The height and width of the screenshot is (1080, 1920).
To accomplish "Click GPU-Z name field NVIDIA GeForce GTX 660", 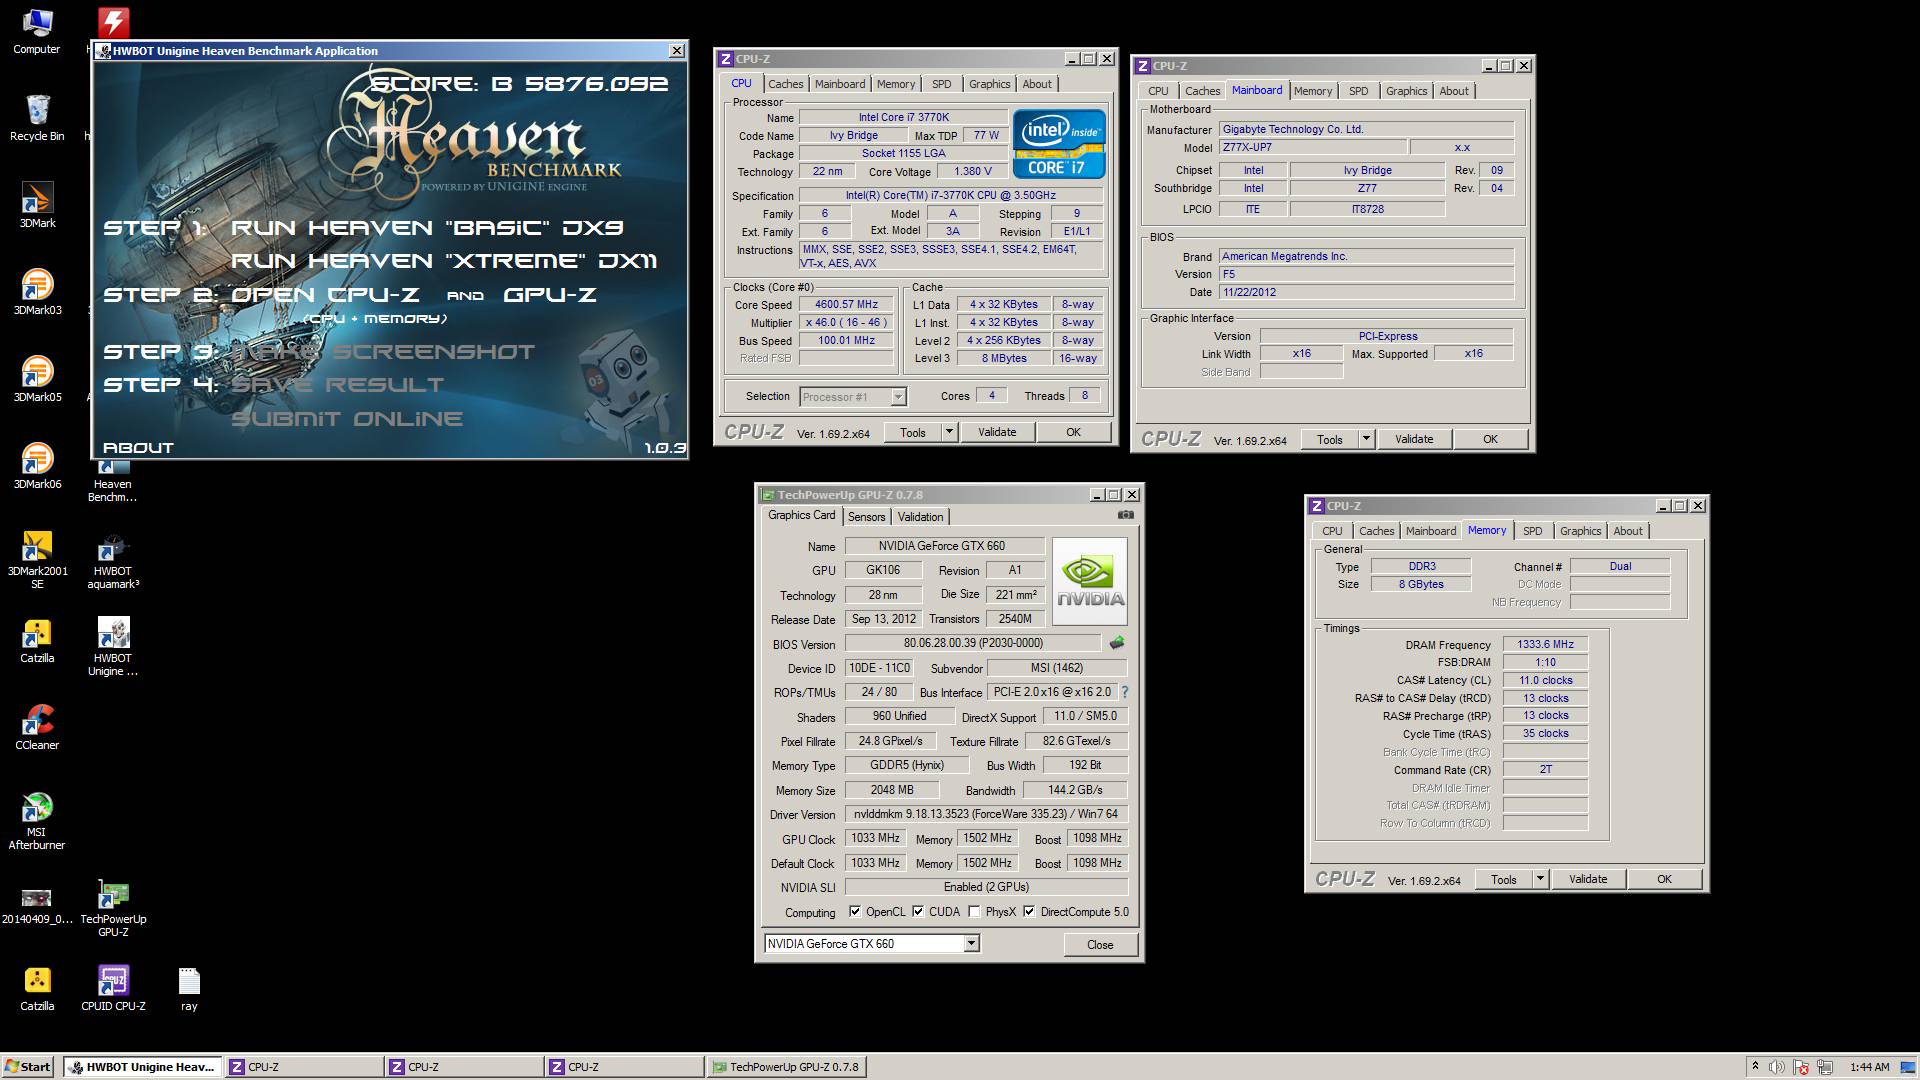I will pyautogui.click(x=945, y=546).
